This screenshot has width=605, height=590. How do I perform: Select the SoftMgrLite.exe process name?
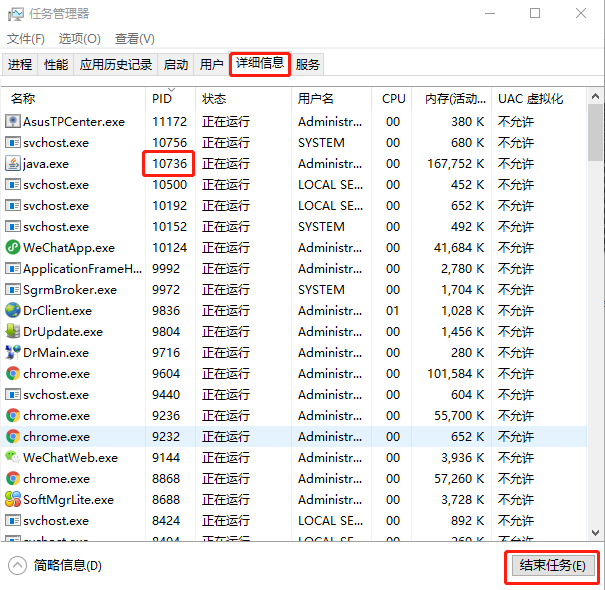pyautogui.click(x=68, y=500)
